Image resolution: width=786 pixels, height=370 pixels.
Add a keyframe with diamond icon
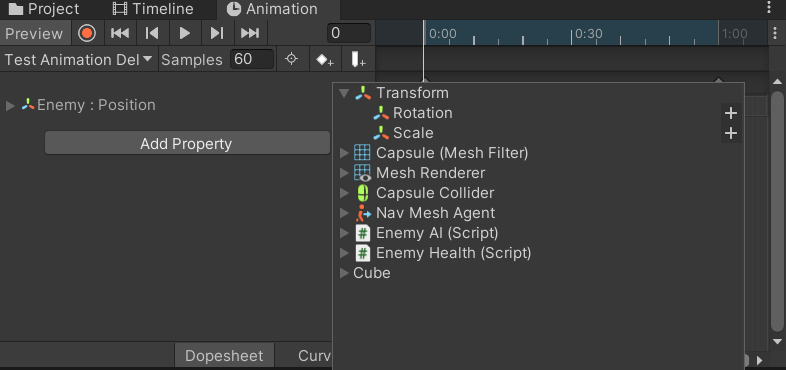[324, 60]
